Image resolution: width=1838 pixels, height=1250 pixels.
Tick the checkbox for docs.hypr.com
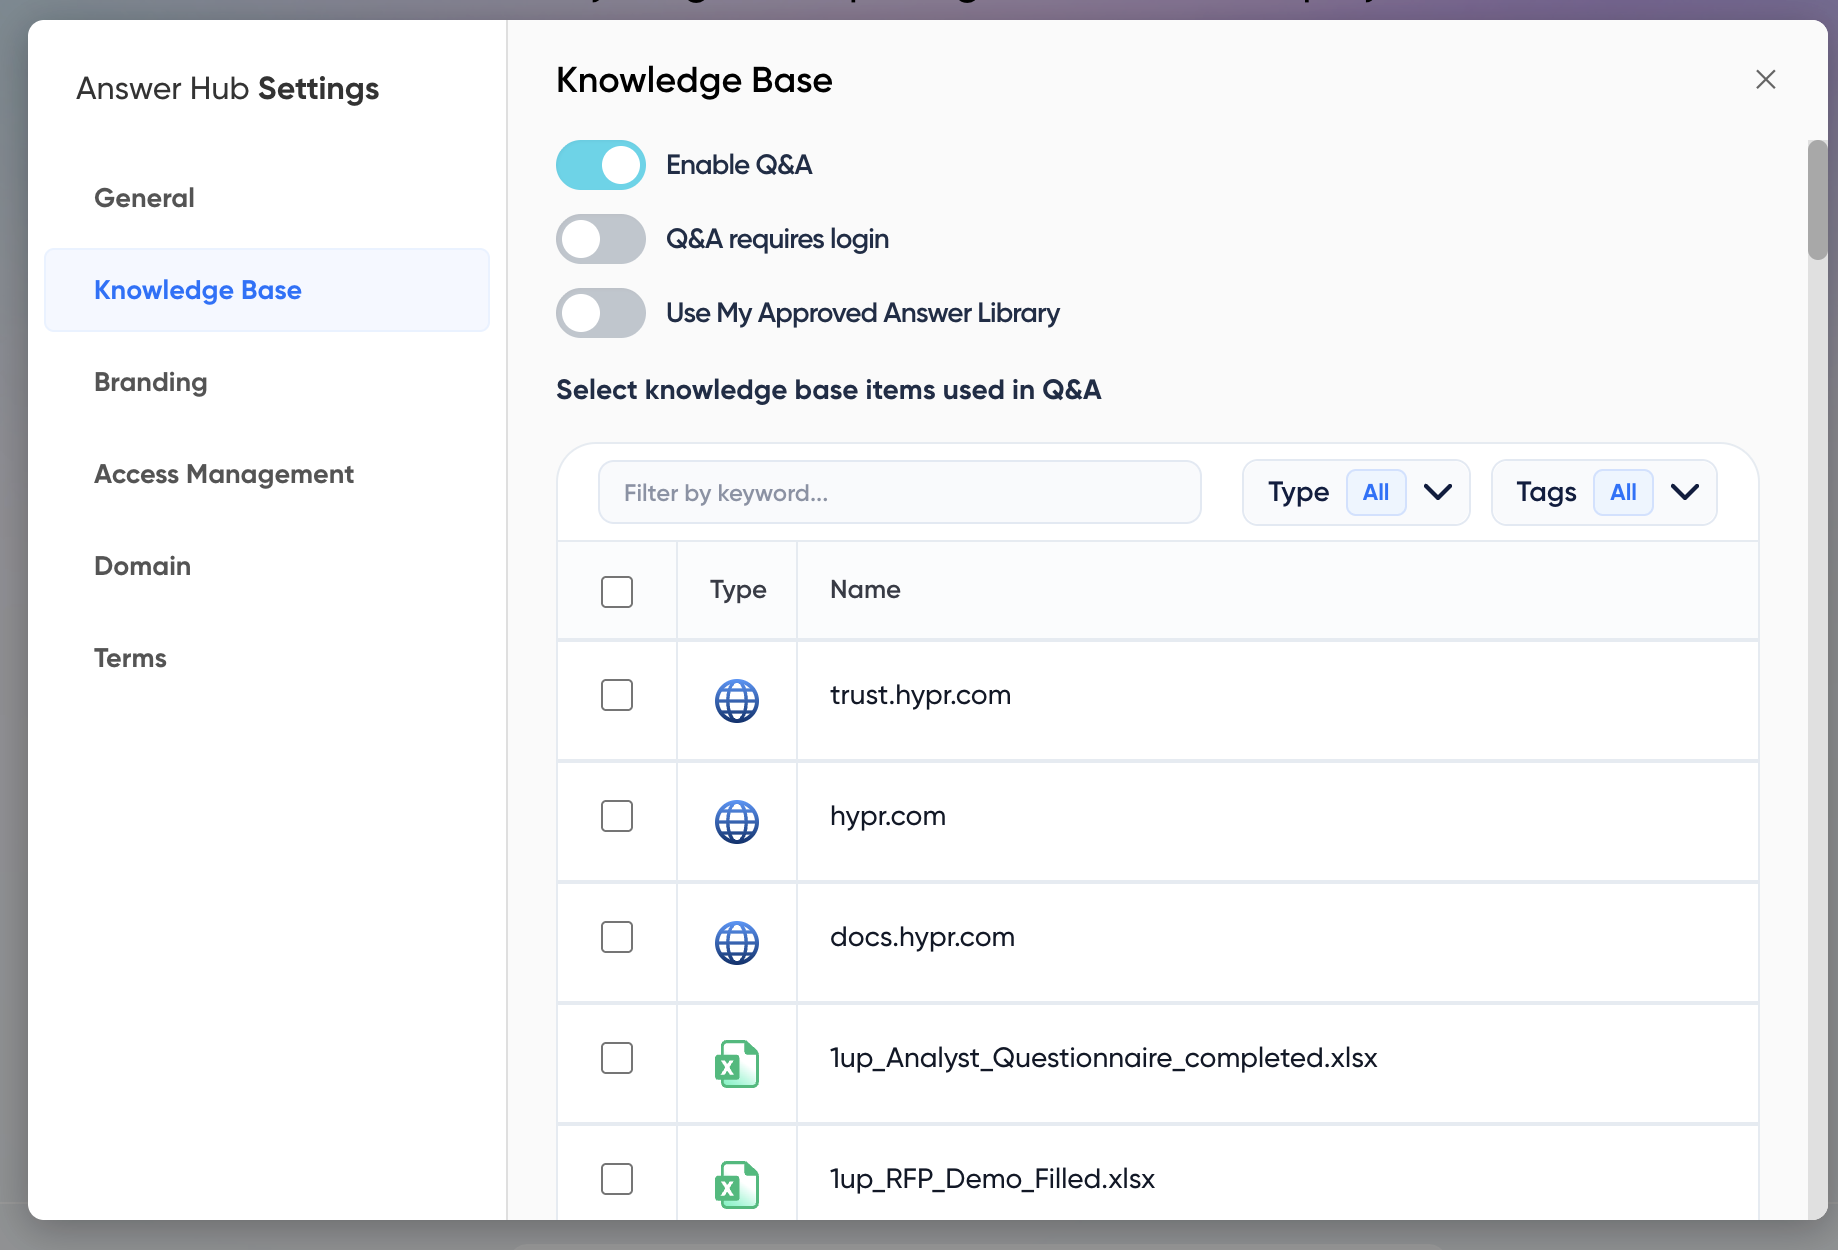[x=617, y=937]
